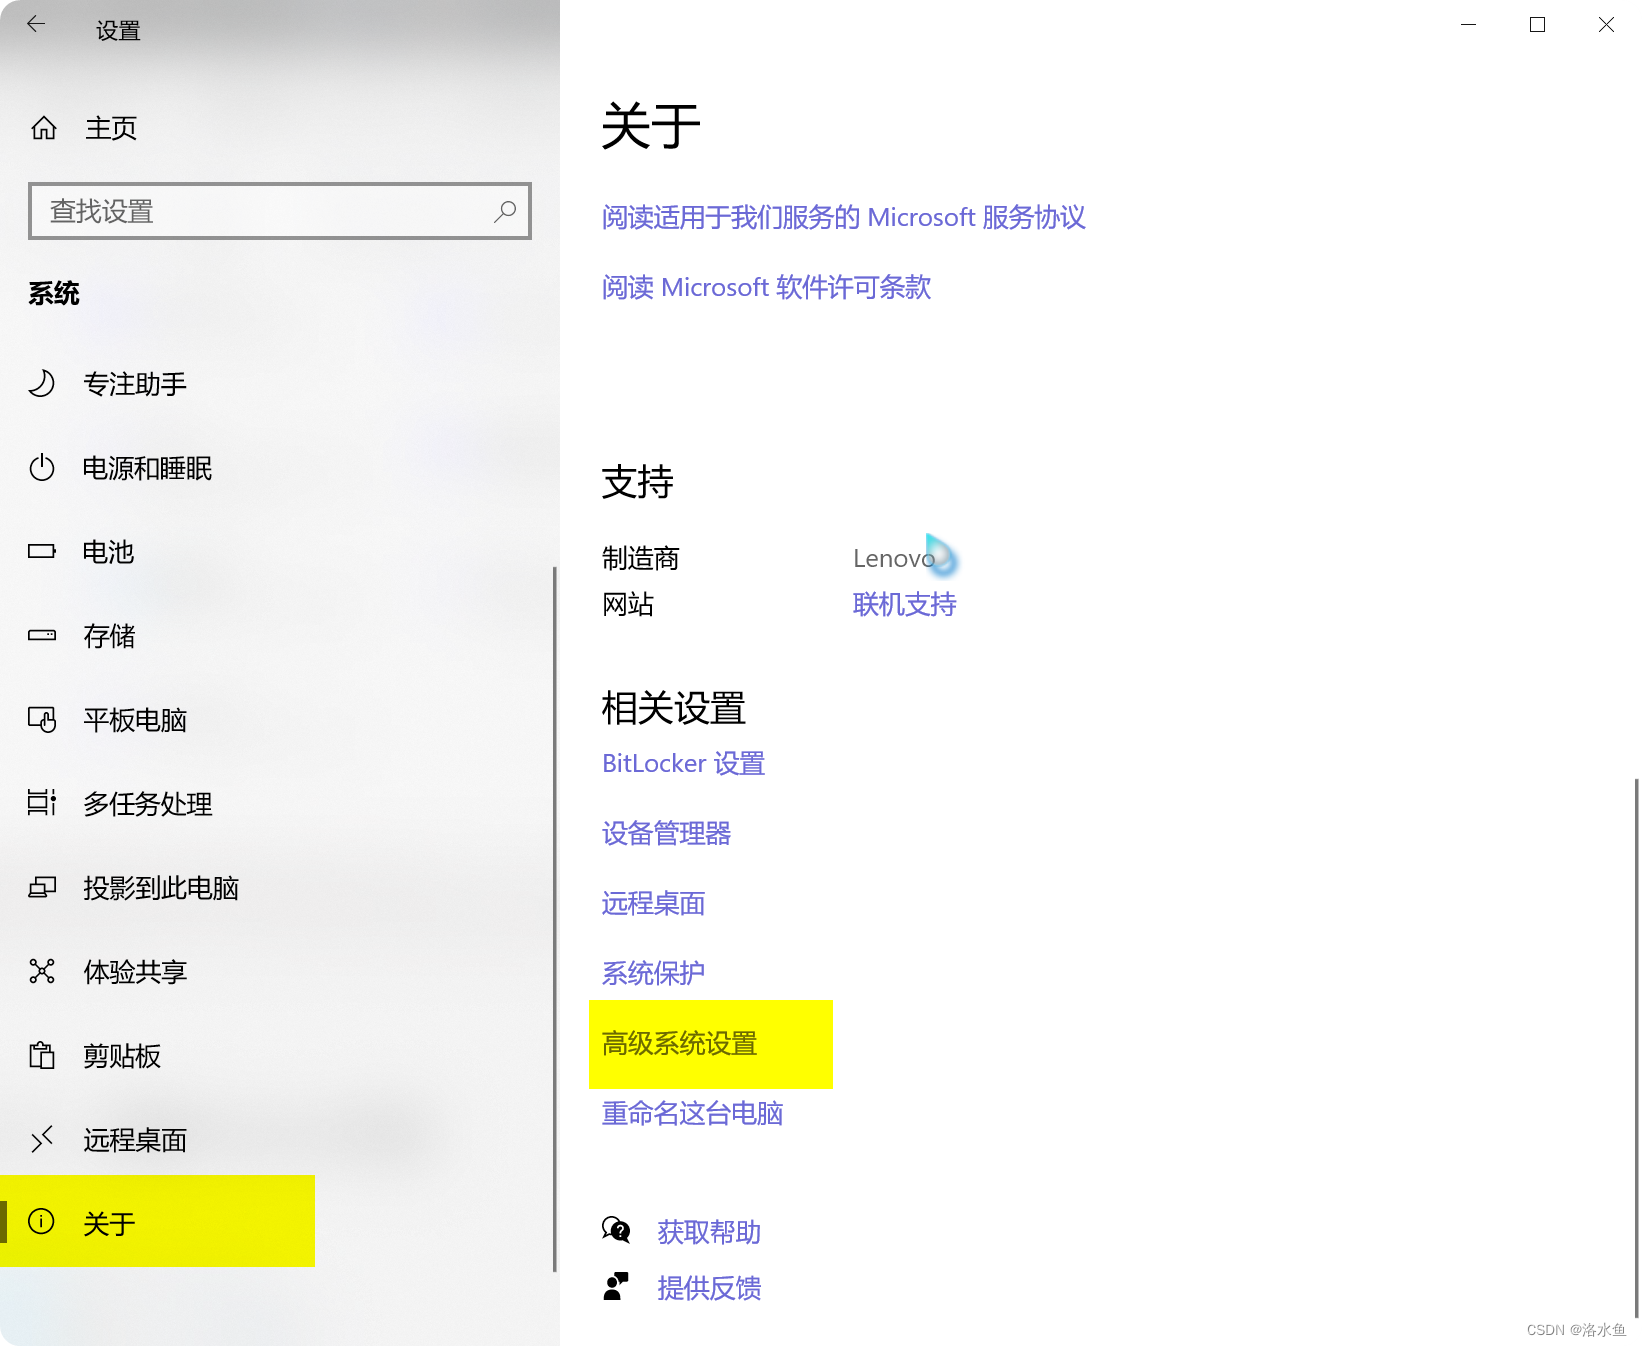Click the 关于 page title
Viewport: 1642px width, 1346px height.
click(650, 126)
